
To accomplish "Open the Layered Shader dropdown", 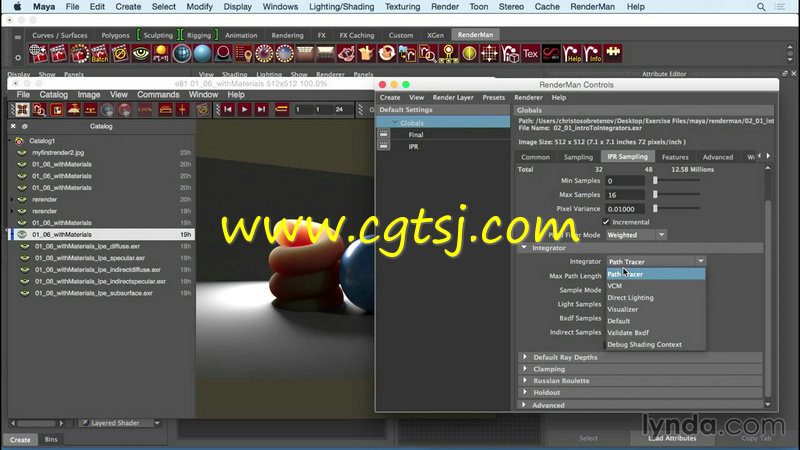I will pyautogui.click(x=121, y=423).
